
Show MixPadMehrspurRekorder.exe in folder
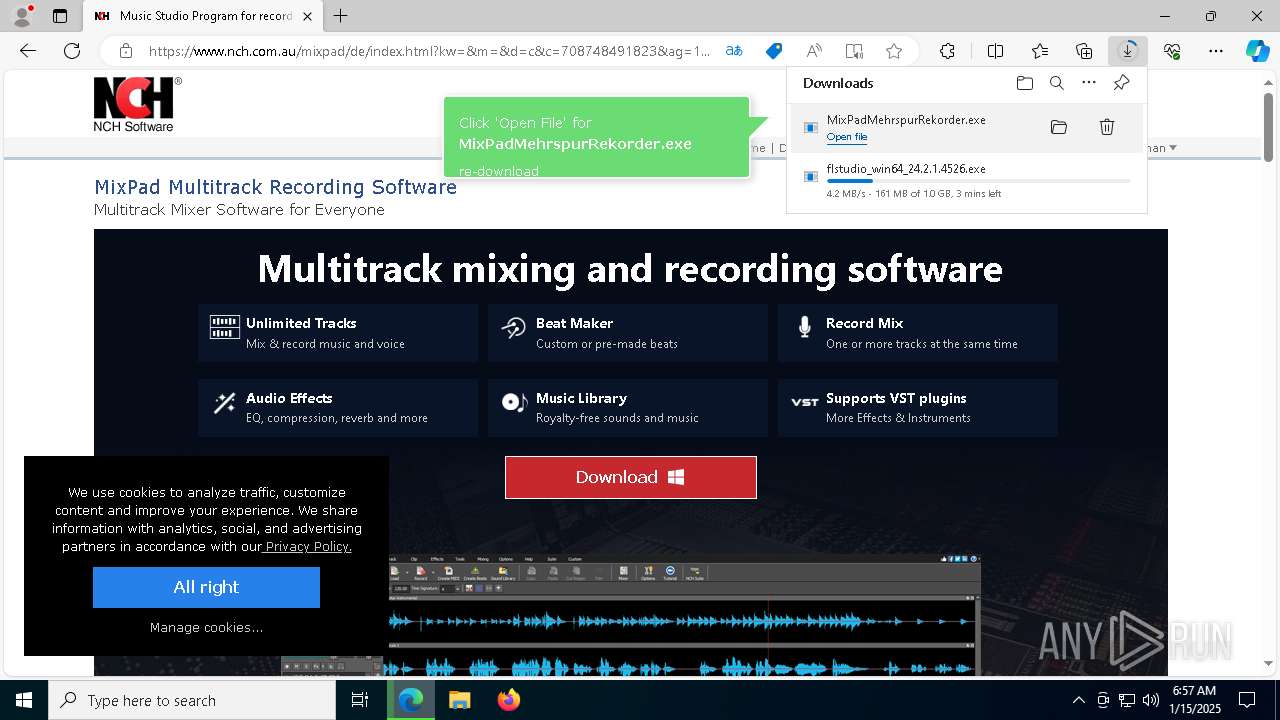[1059, 127]
